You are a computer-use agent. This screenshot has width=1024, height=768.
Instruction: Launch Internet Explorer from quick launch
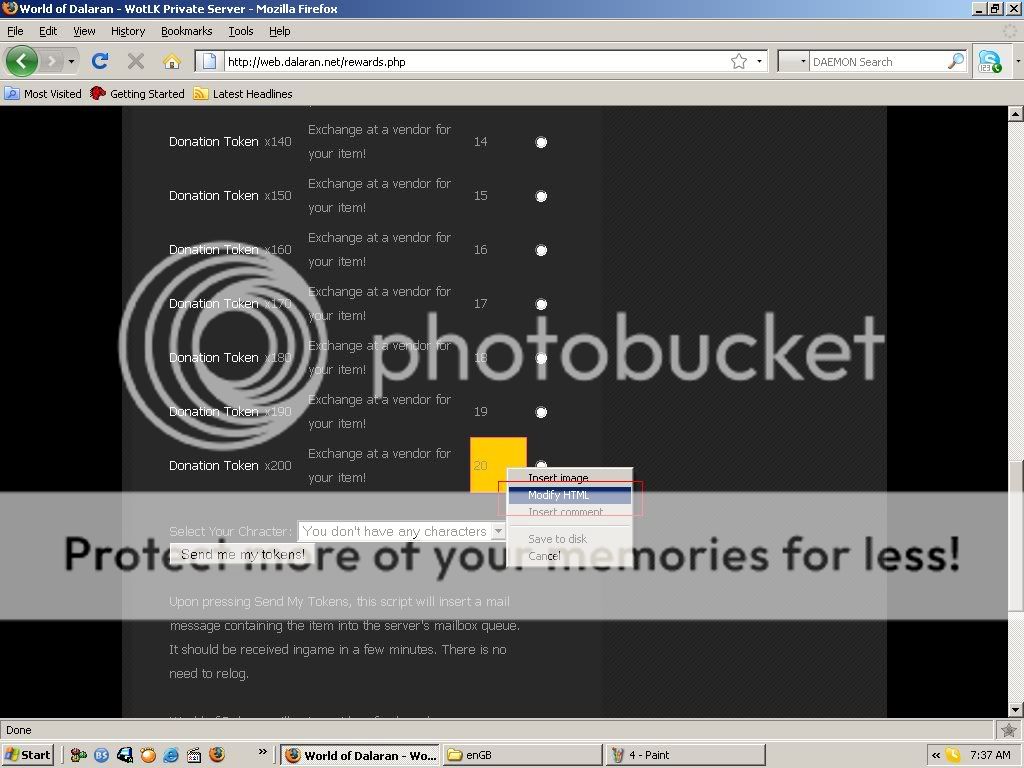(171, 755)
